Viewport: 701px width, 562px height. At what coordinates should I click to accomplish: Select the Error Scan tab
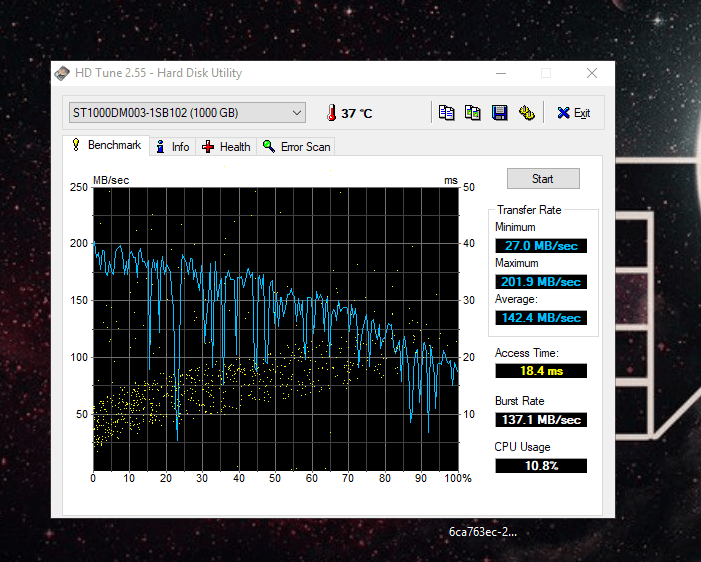(x=296, y=147)
